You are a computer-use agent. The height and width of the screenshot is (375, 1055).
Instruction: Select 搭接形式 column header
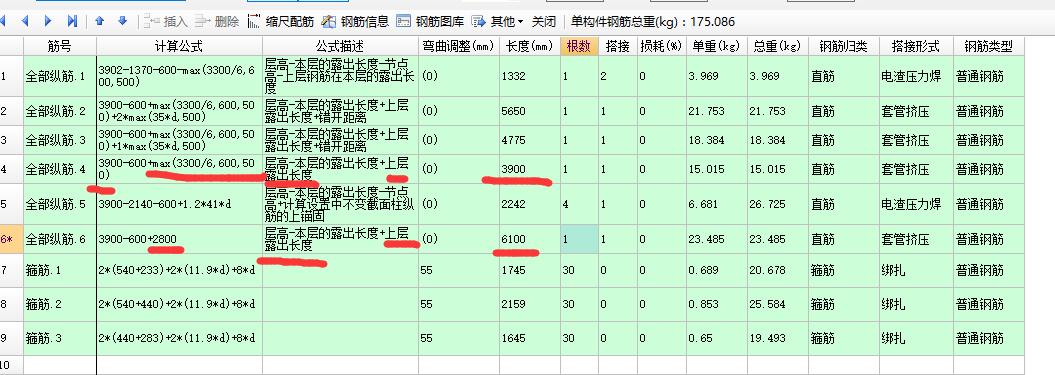coord(915,46)
